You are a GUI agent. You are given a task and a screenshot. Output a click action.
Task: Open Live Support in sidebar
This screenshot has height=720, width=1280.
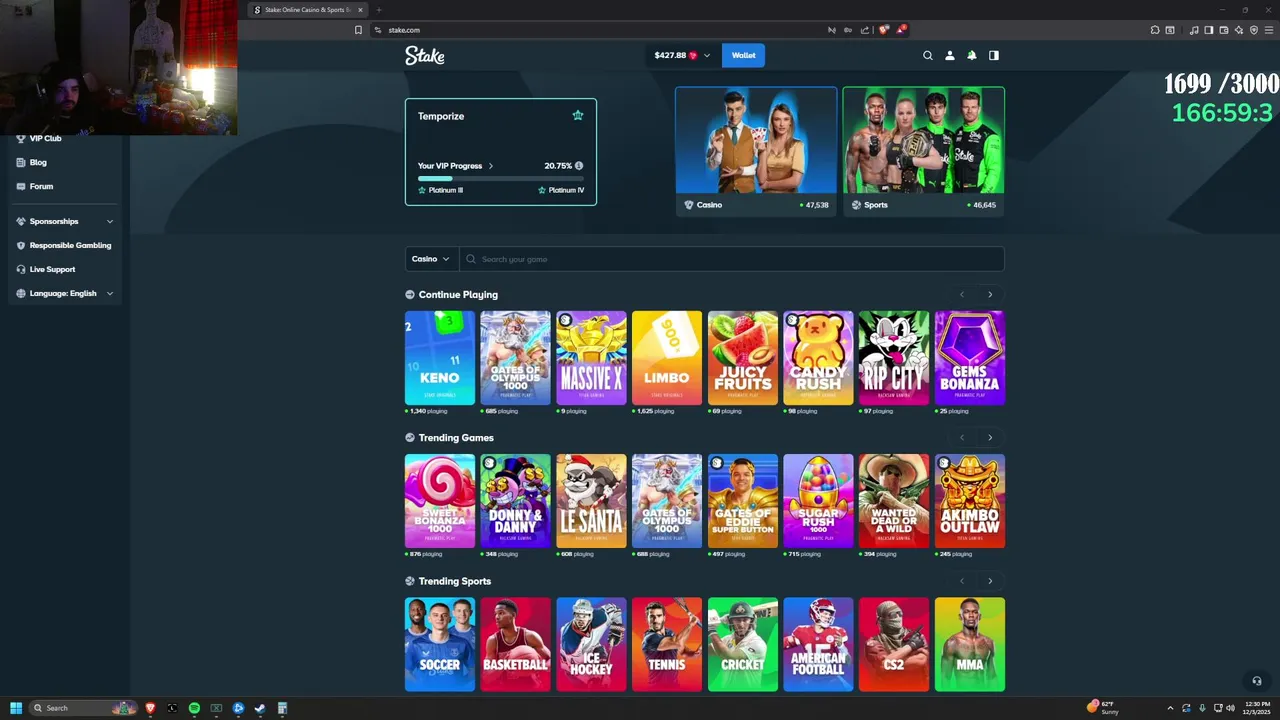click(x=52, y=269)
